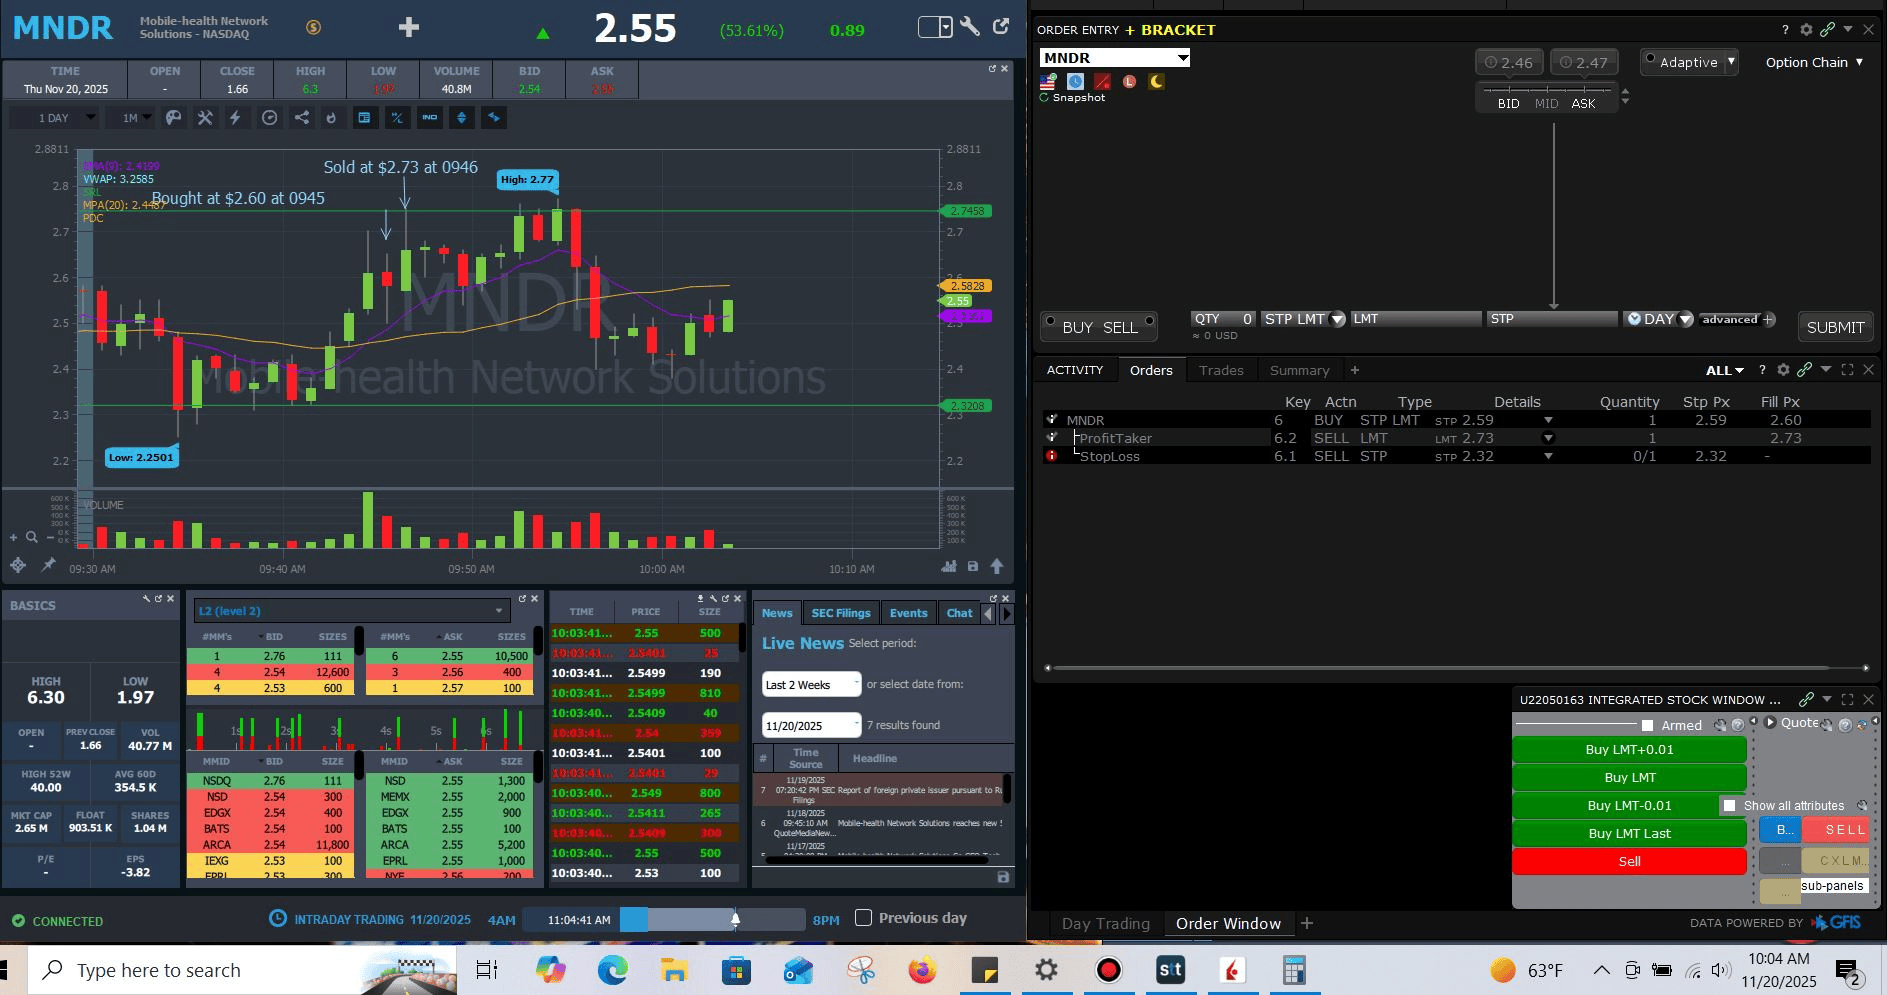Click the up arrow icon at chart bottom-right
This screenshot has height=995, width=1887.
[997, 567]
